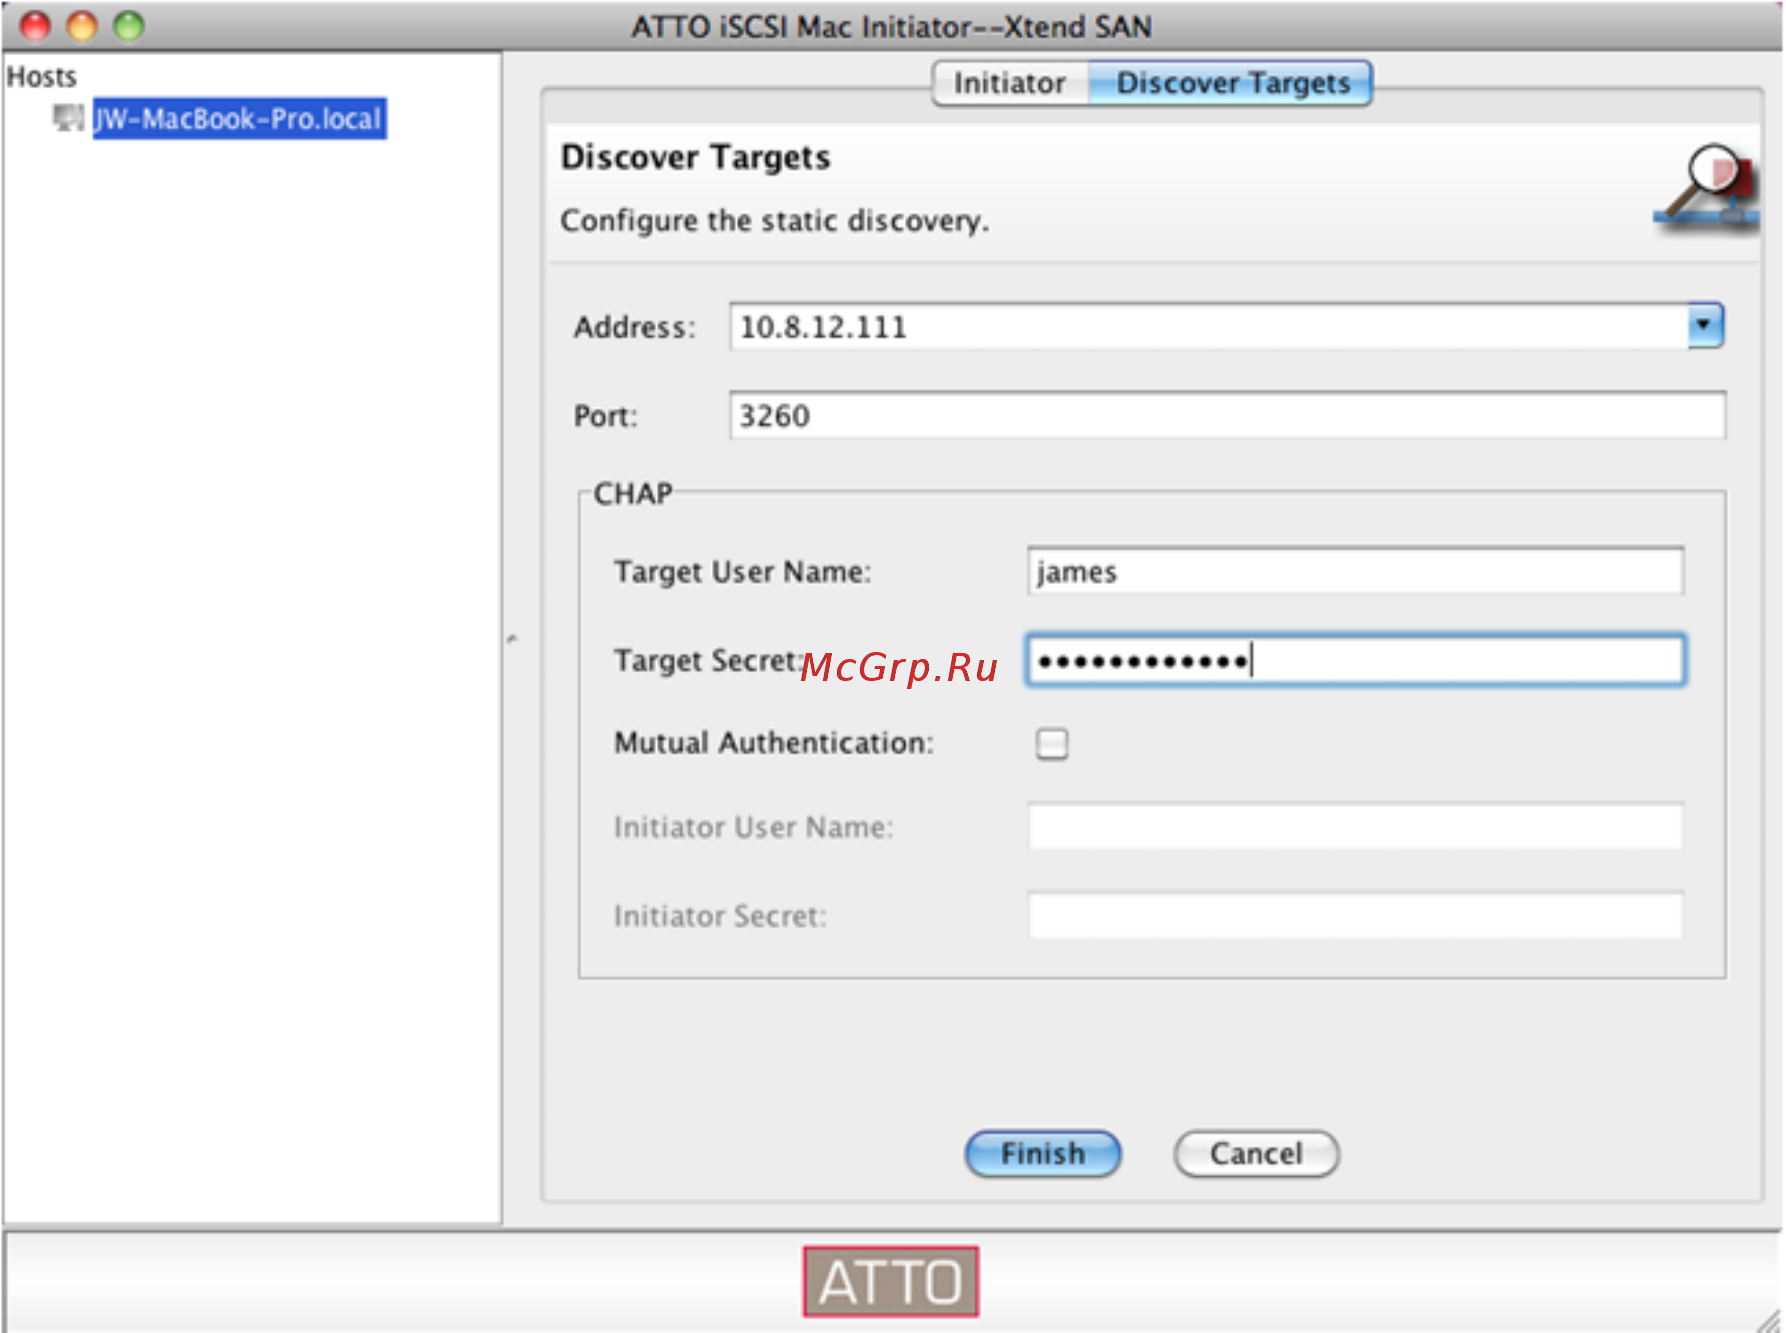The image size is (1786, 1333).
Task: Click the ATTO logo
Action: [890, 1281]
